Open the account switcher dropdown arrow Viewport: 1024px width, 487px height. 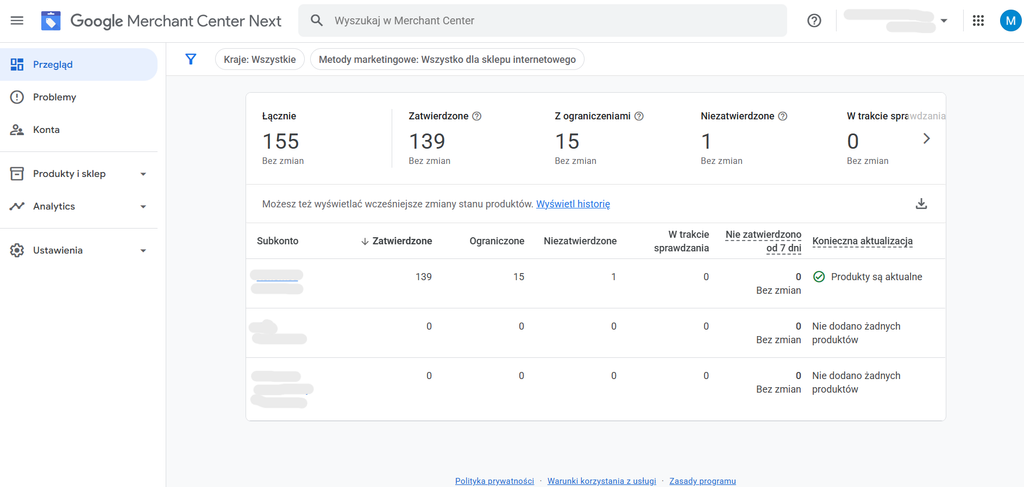(x=944, y=21)
